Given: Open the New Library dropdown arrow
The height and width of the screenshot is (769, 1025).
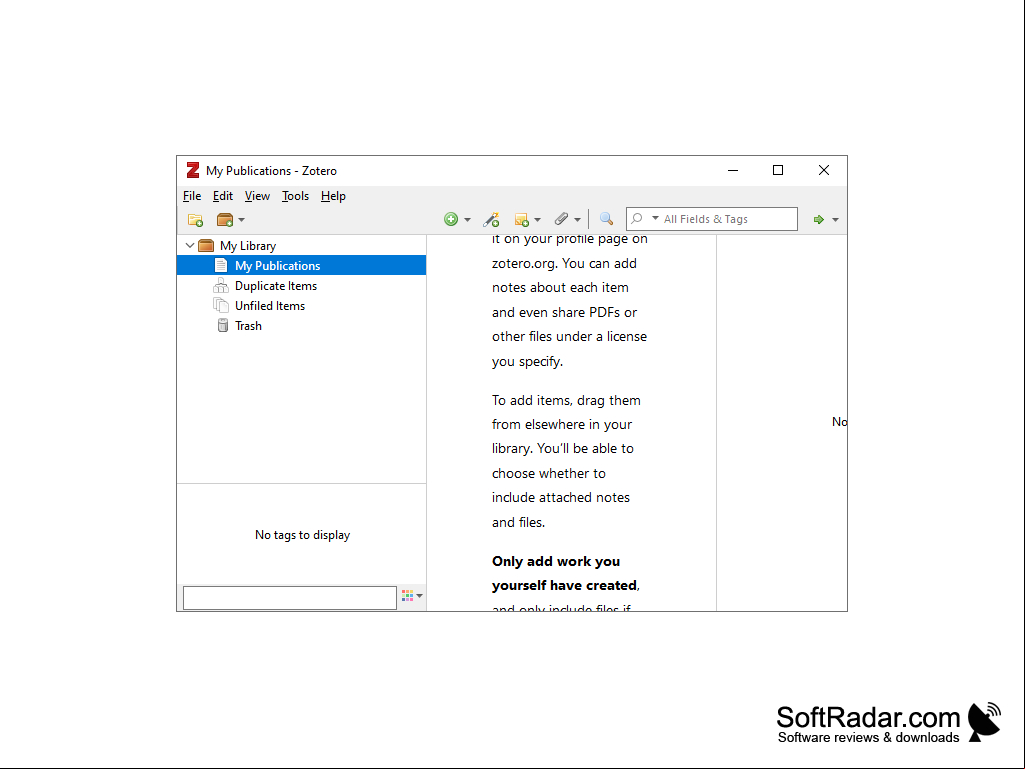Looking at the screenshot, I should click(241, 220).
